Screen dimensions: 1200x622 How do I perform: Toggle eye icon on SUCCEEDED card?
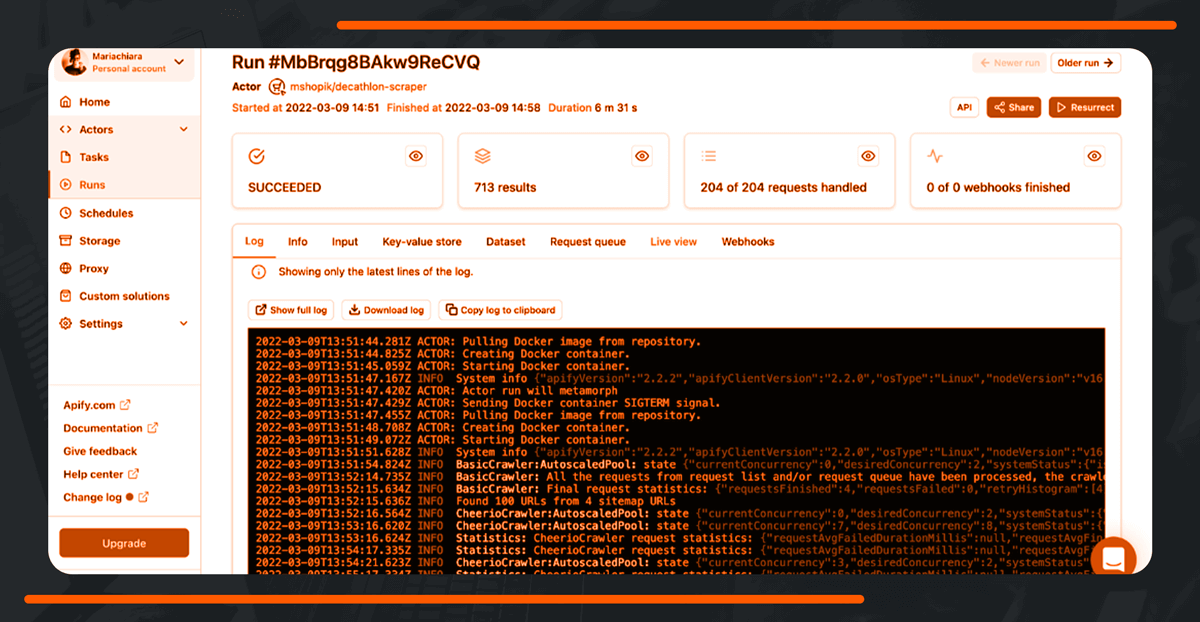click(416, 156)
